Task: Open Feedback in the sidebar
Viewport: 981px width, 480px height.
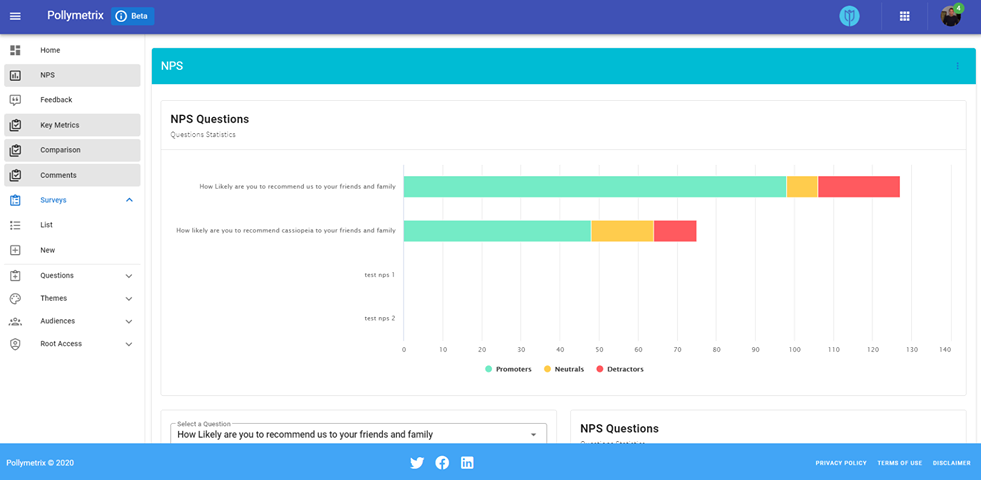Action: pos(72,100)
